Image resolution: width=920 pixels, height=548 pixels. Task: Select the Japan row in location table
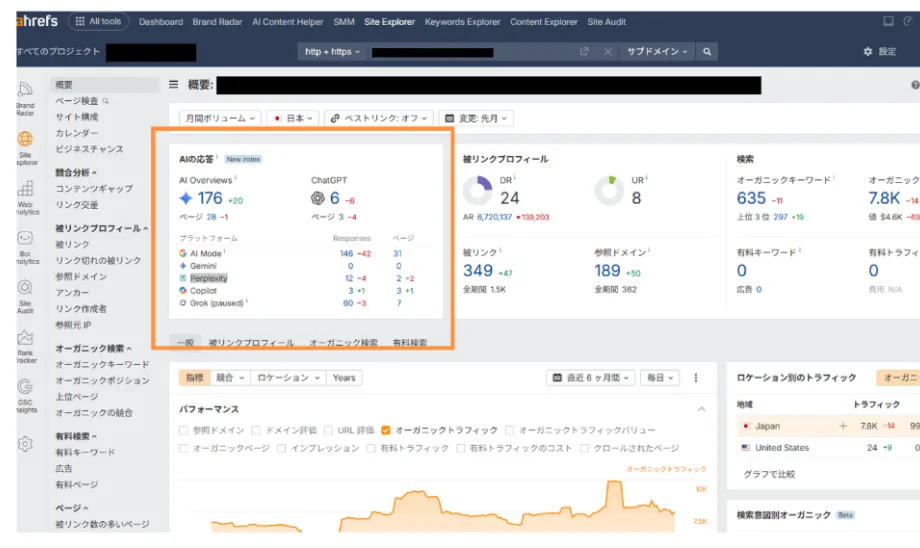pyautogui.click(x=828, y=426)
